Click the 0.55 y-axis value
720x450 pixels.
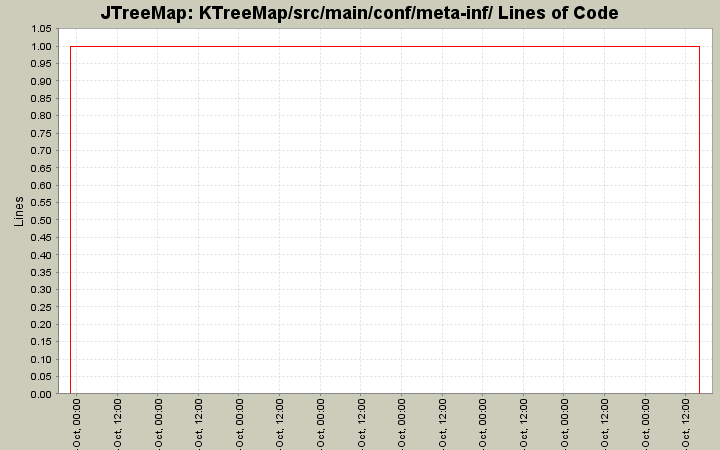tap(41, 202)
